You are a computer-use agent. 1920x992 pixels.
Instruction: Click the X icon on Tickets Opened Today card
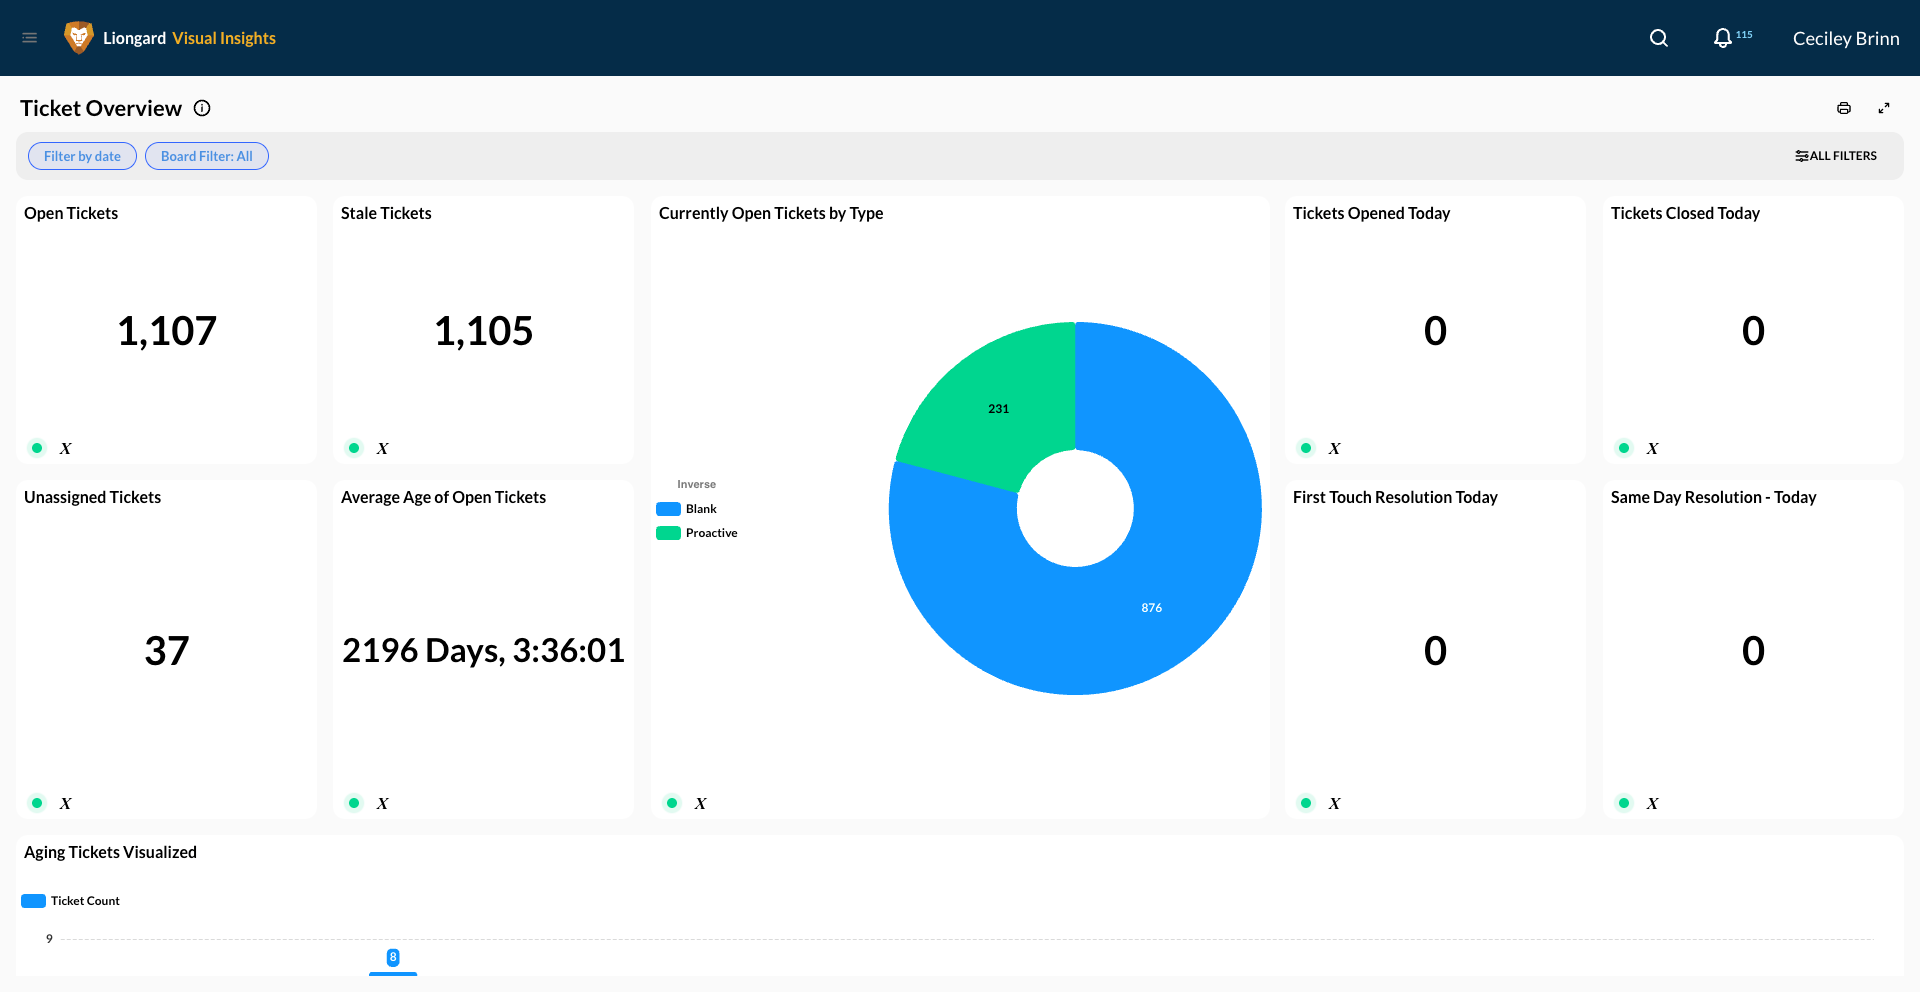[x=1335, y=448]
